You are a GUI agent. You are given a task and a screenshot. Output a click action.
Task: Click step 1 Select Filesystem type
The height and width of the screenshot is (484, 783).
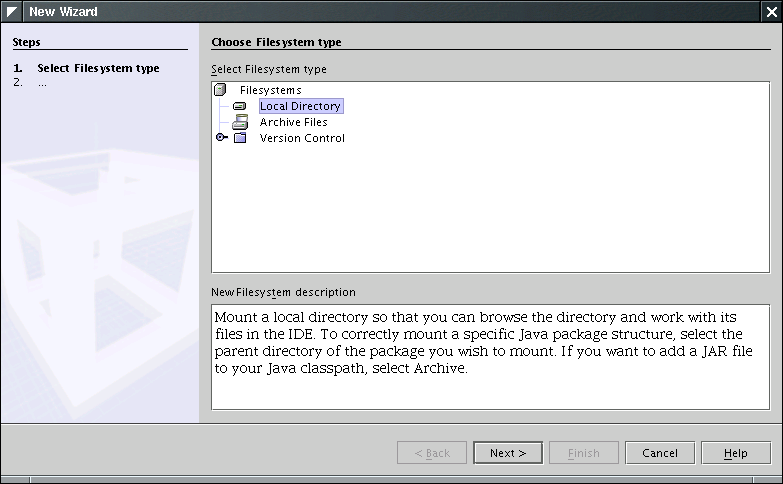[x=98, y=68]
